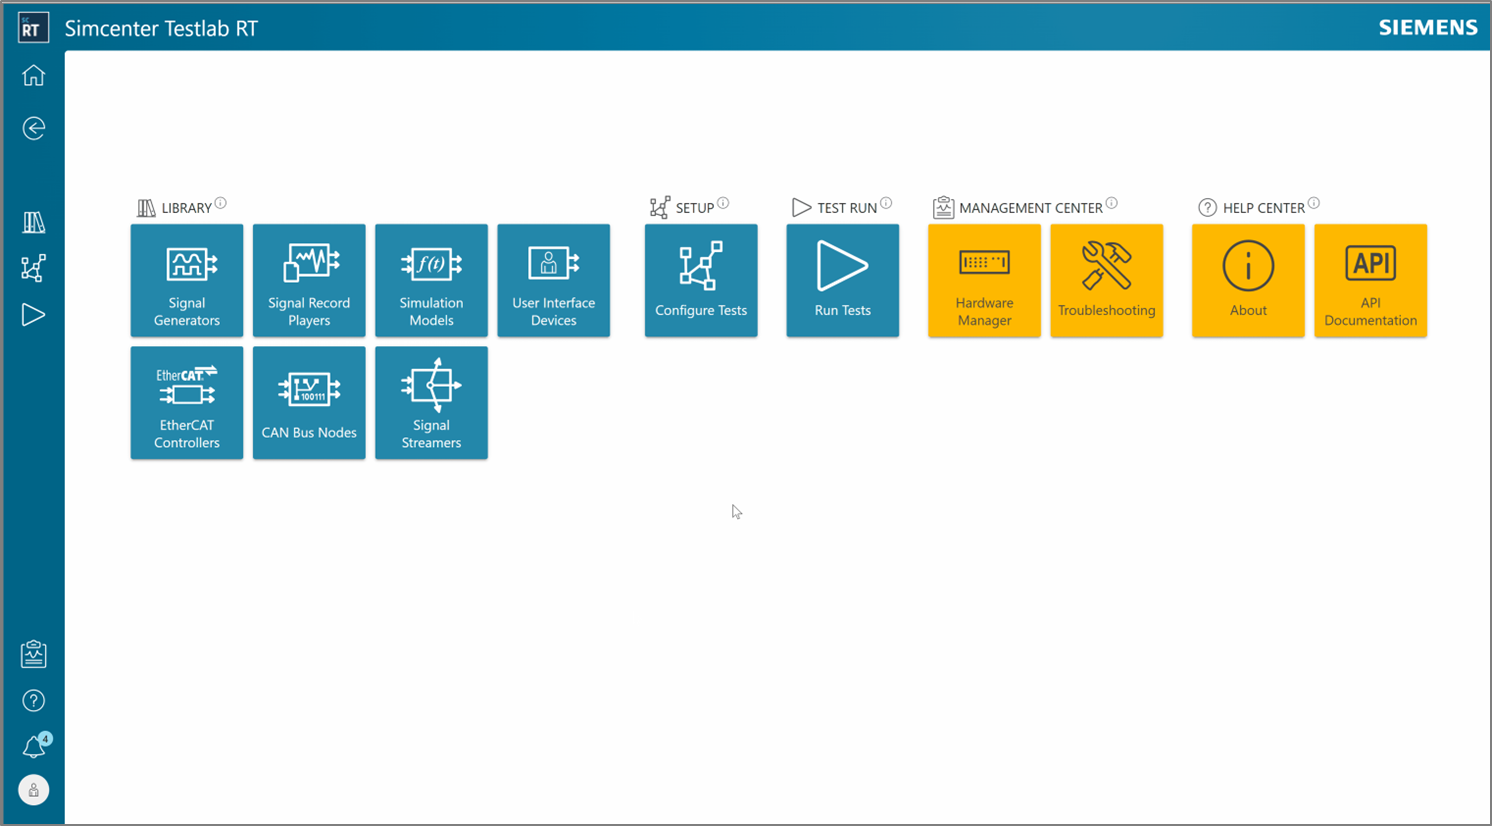Open the Signal Generators tile

coord(186,280)
